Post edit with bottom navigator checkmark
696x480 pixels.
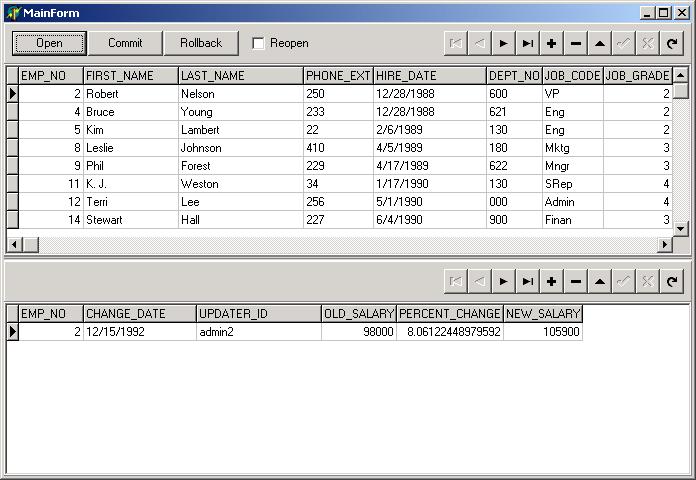click(624, 282)
